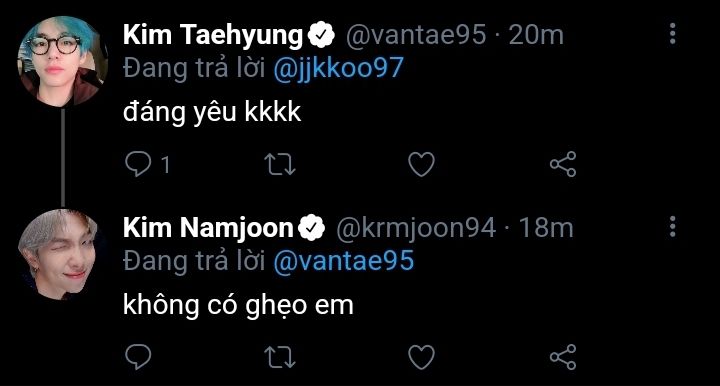Open the "không có ghẹo em" tweet text
720x386 pixels.
[x=238, y=306]
